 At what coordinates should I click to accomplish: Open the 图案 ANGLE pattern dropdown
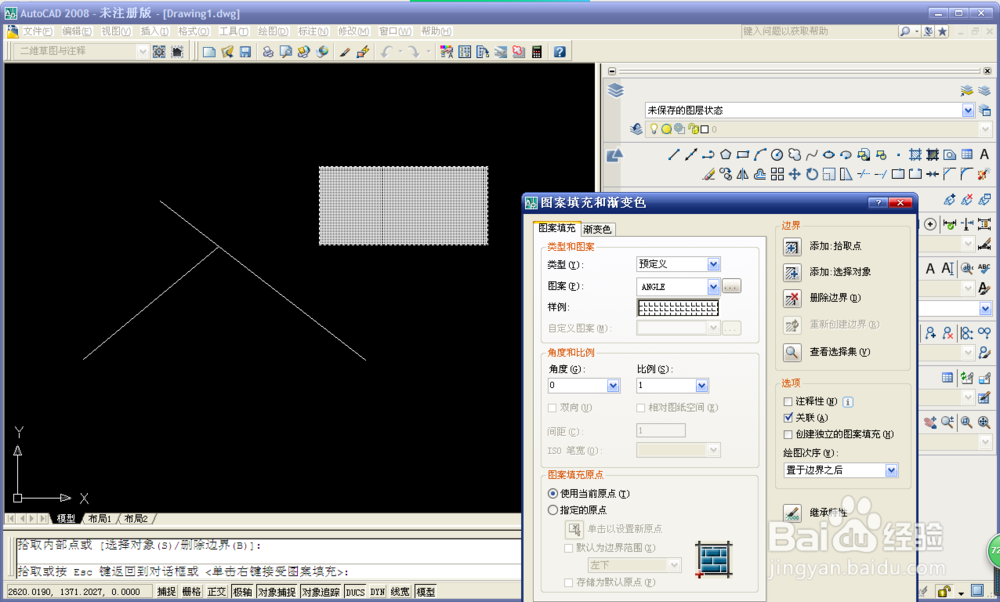coord(714,287)
